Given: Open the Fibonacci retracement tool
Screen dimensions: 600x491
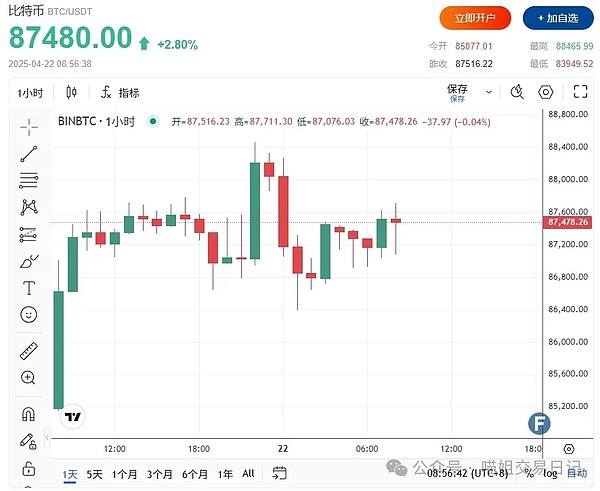Looking at the screenshot, I should [x=28, y=181].
